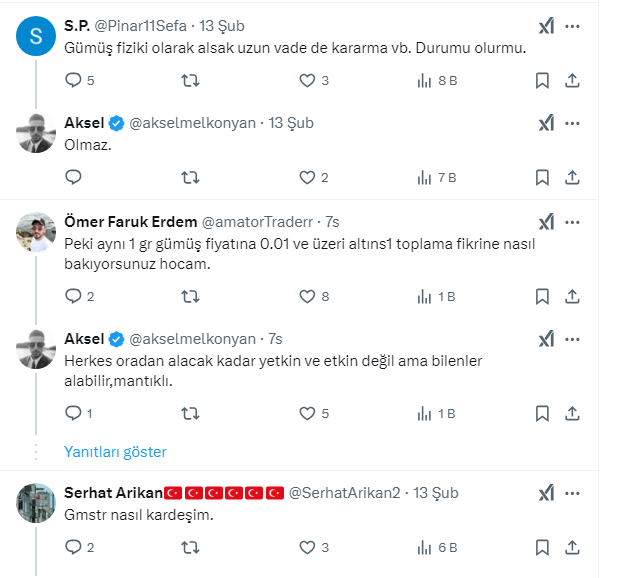Open Ömer Faruk Erdem's display name
Viewport: 620px width, 578px height.
[130, 221]
